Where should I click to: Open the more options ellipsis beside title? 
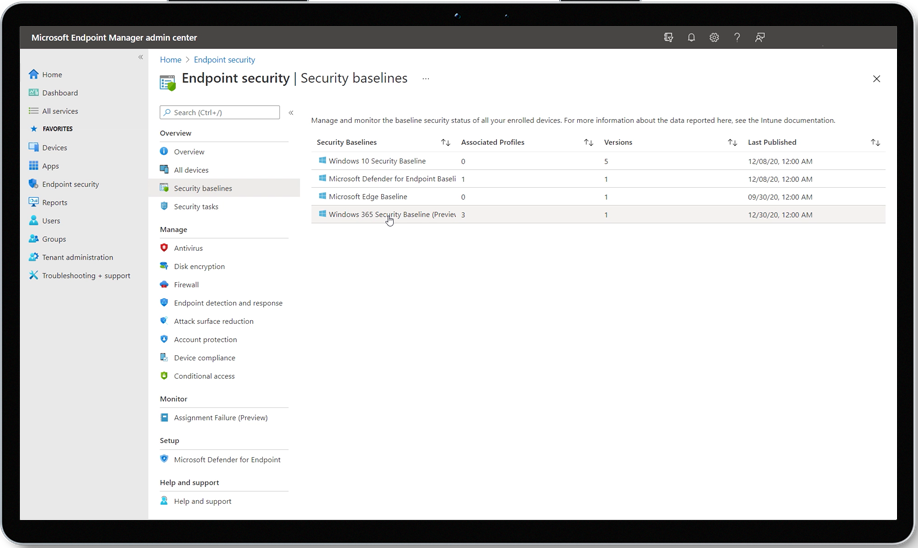tap(426, 78)
